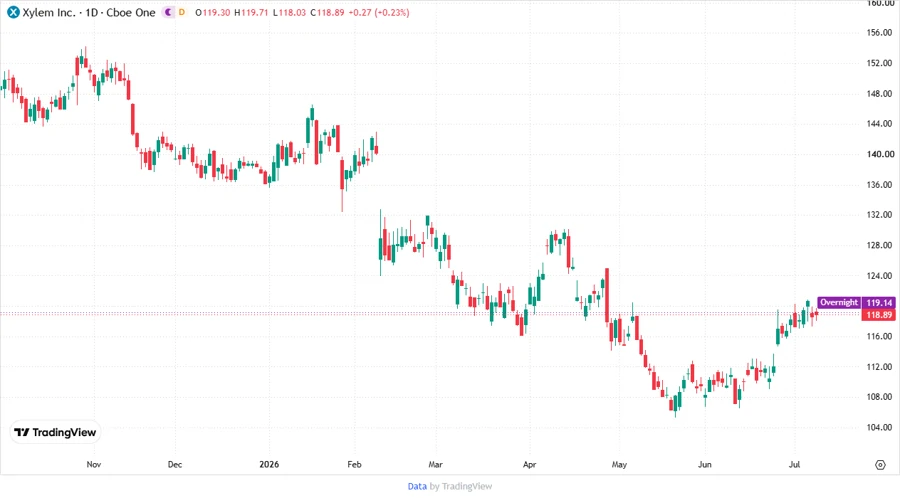Click the 108.00 price axis label

[880, 396]
